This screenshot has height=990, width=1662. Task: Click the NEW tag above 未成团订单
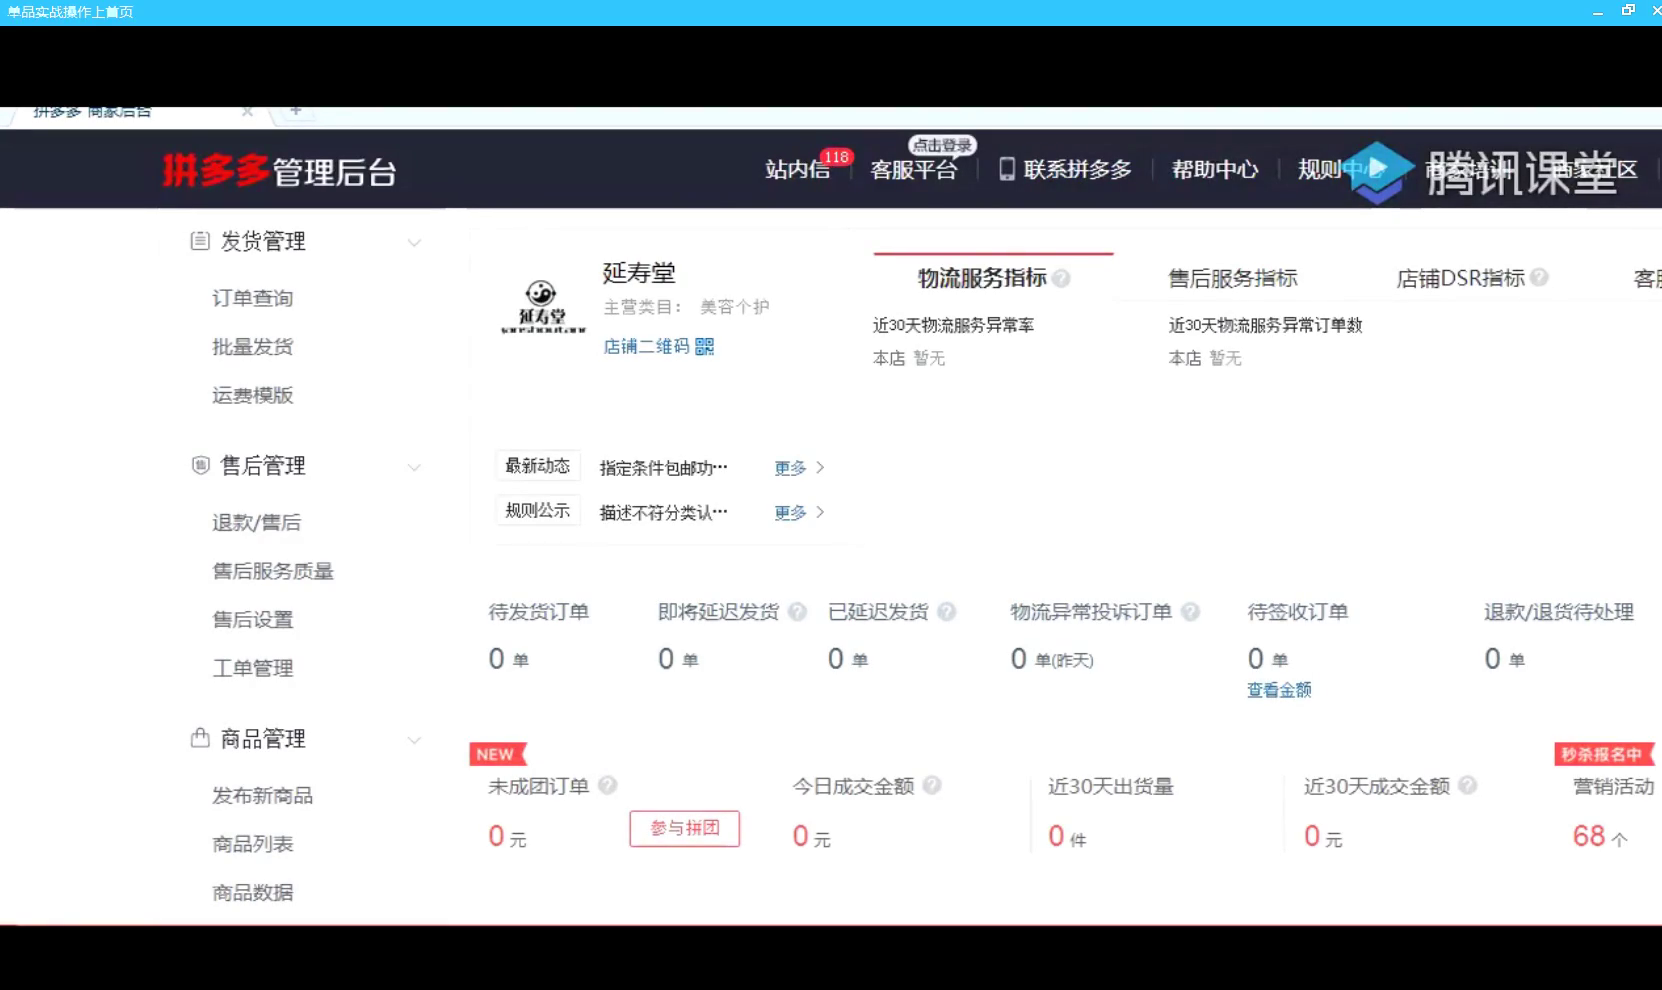coord(497,754)
